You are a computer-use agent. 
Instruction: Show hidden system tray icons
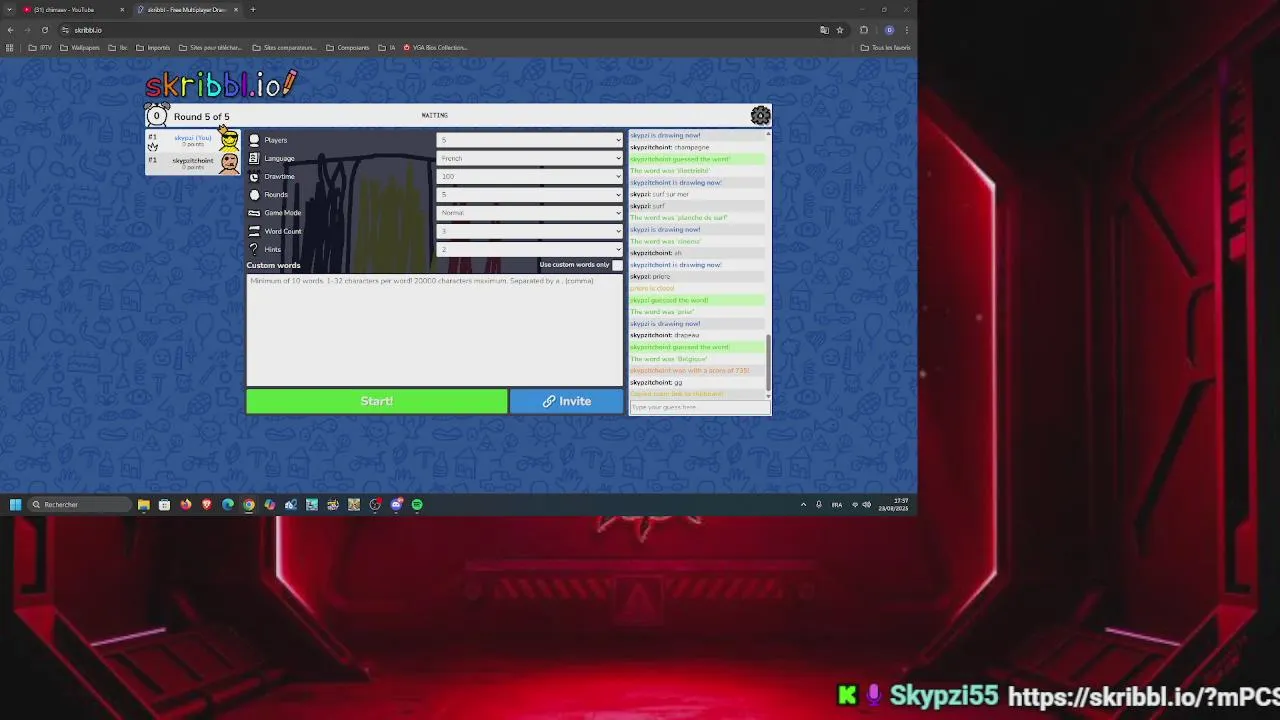[803, 505]
